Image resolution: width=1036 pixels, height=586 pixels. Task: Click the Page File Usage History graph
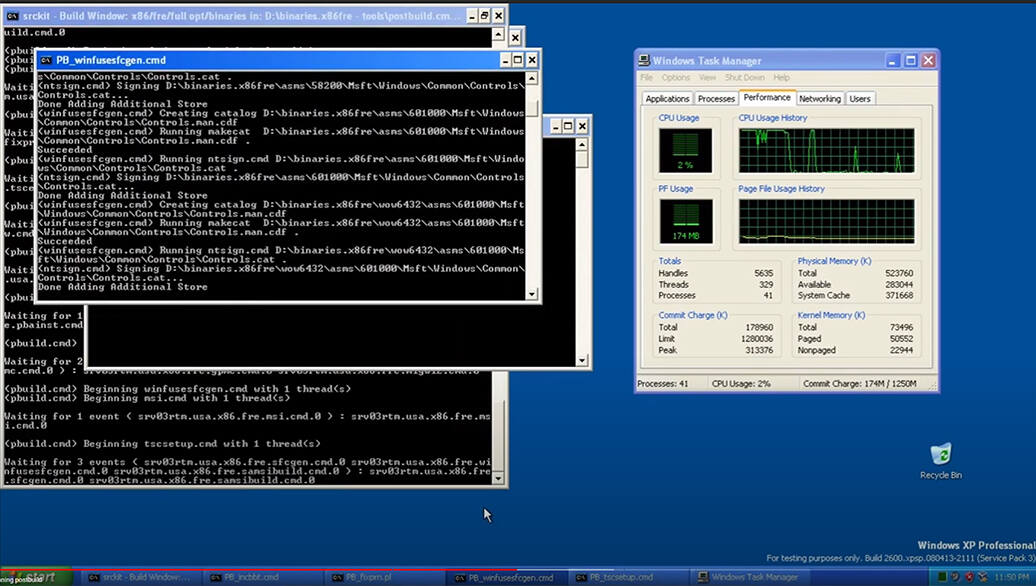pos(827,221)
